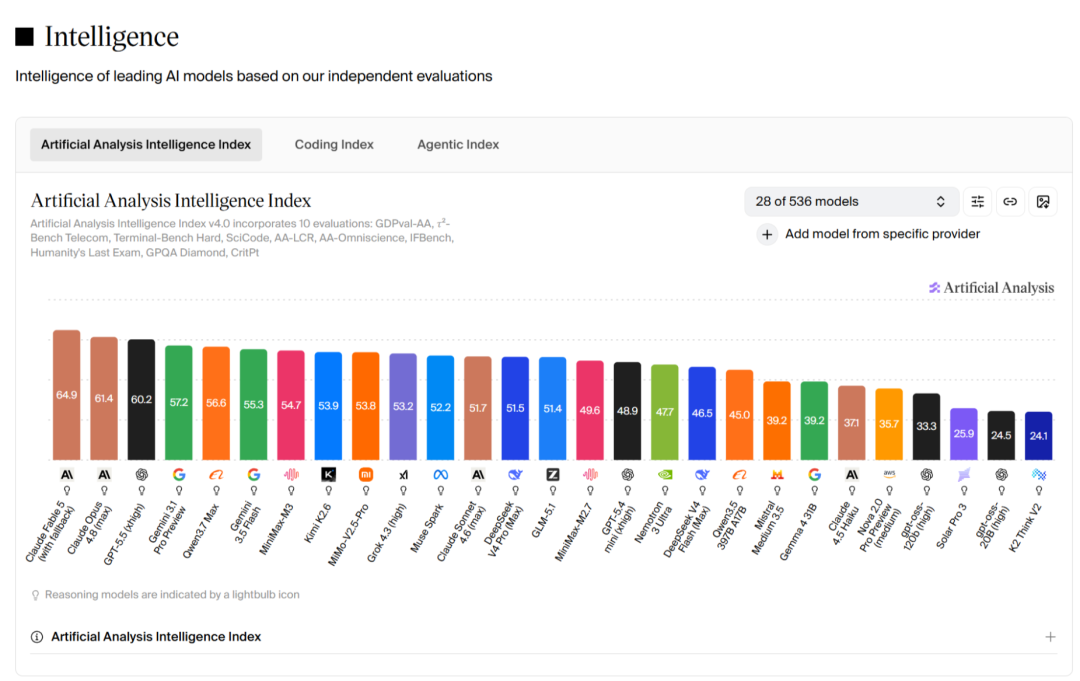Click DeepSeek logo under the 51.5 bar
This screenshot has width=1080, height=681.
coord(515,474)
